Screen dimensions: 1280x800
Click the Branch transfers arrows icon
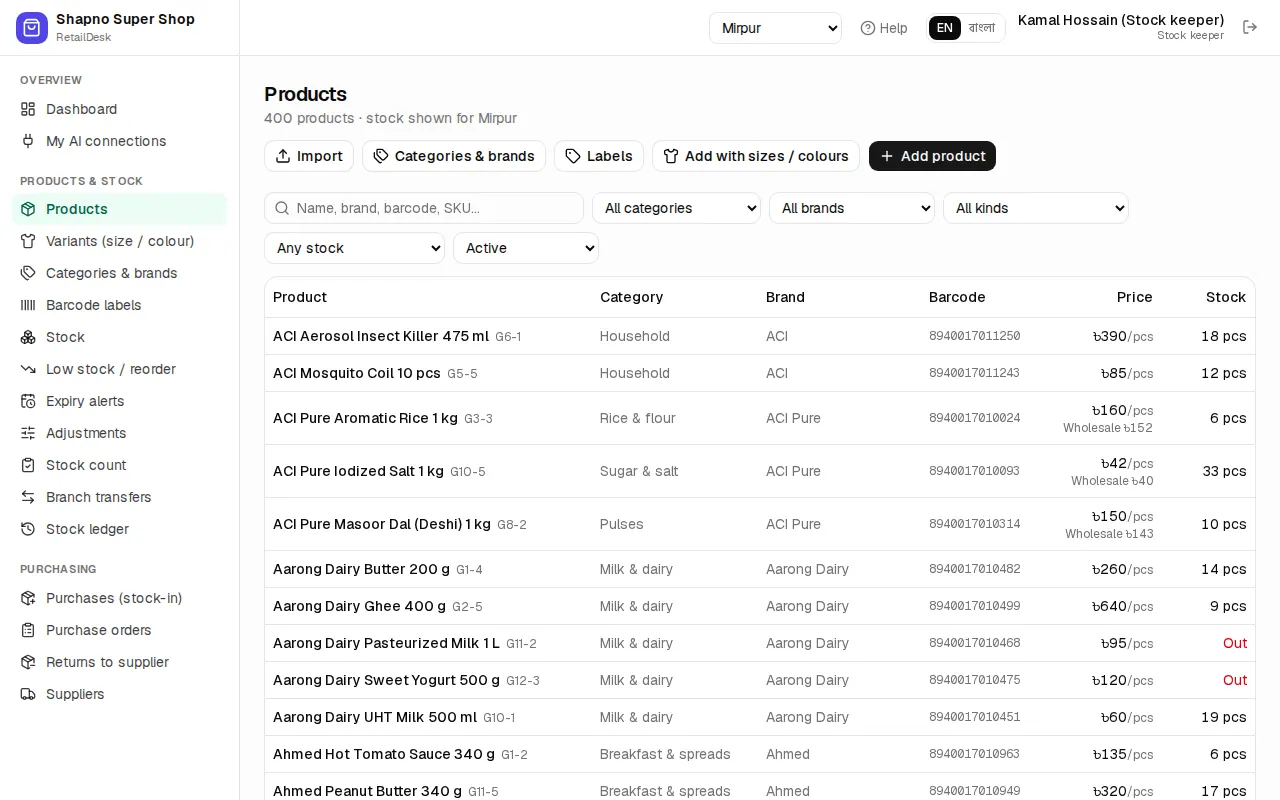28,497
